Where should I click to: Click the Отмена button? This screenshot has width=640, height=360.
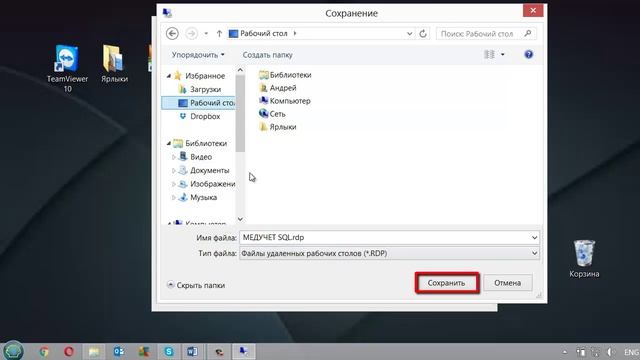pyautogui.click(x=508, y=283)
